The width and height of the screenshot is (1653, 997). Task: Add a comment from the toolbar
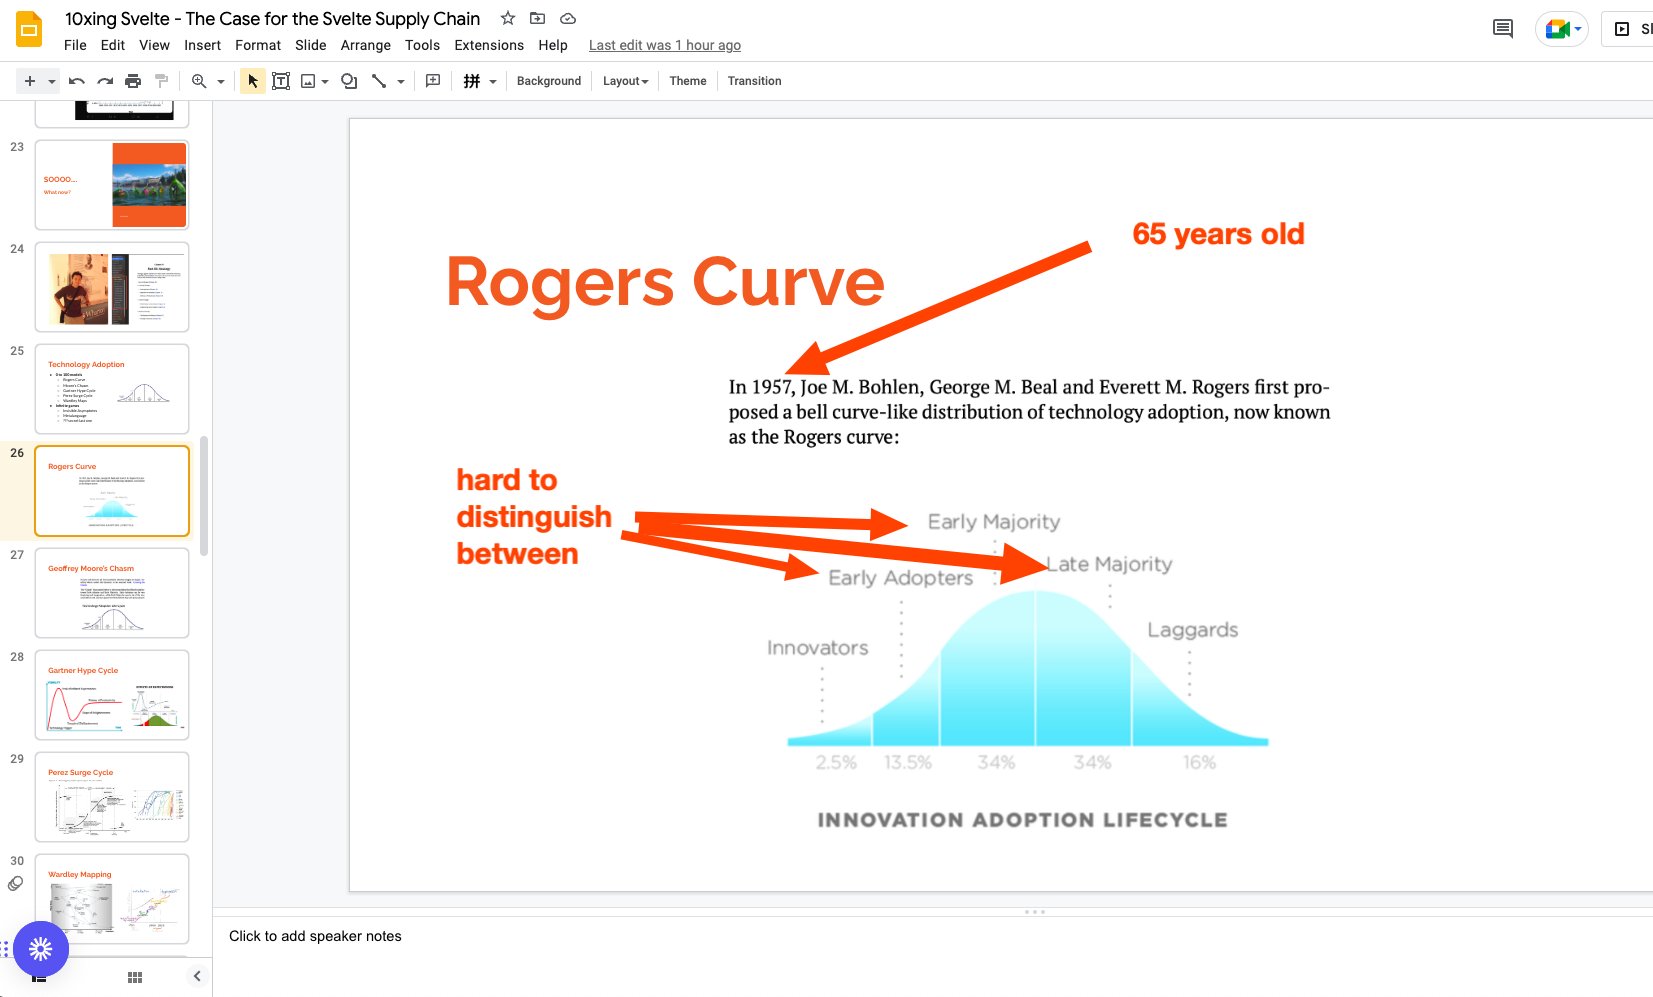click(x=433, y=81)
